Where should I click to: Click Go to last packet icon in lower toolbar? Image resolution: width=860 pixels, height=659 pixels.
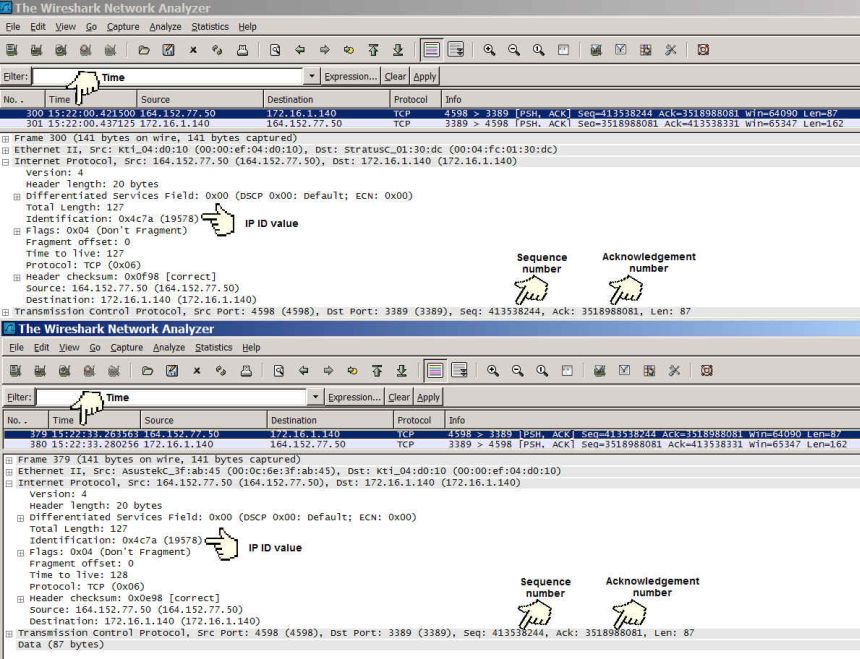tap(402, 371)
